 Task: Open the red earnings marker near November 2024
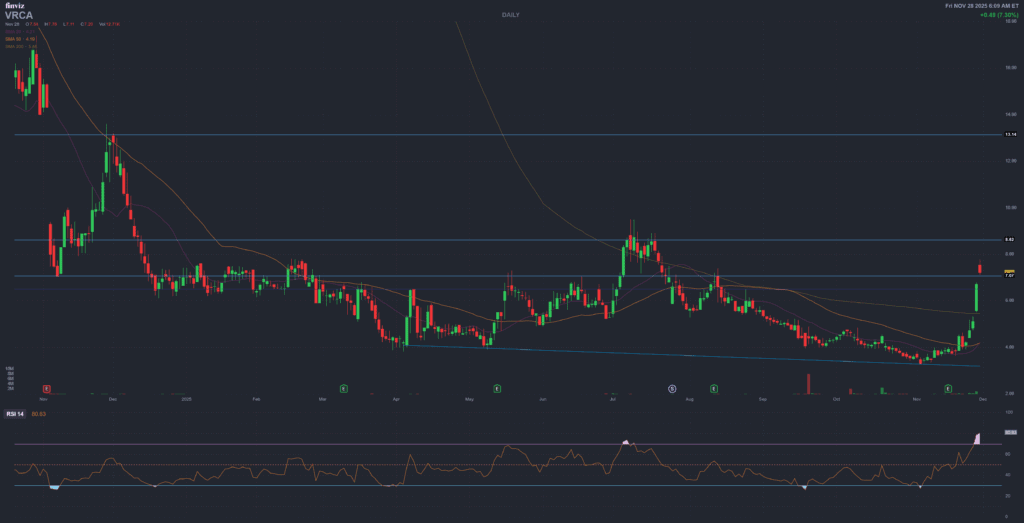(45, 387)
